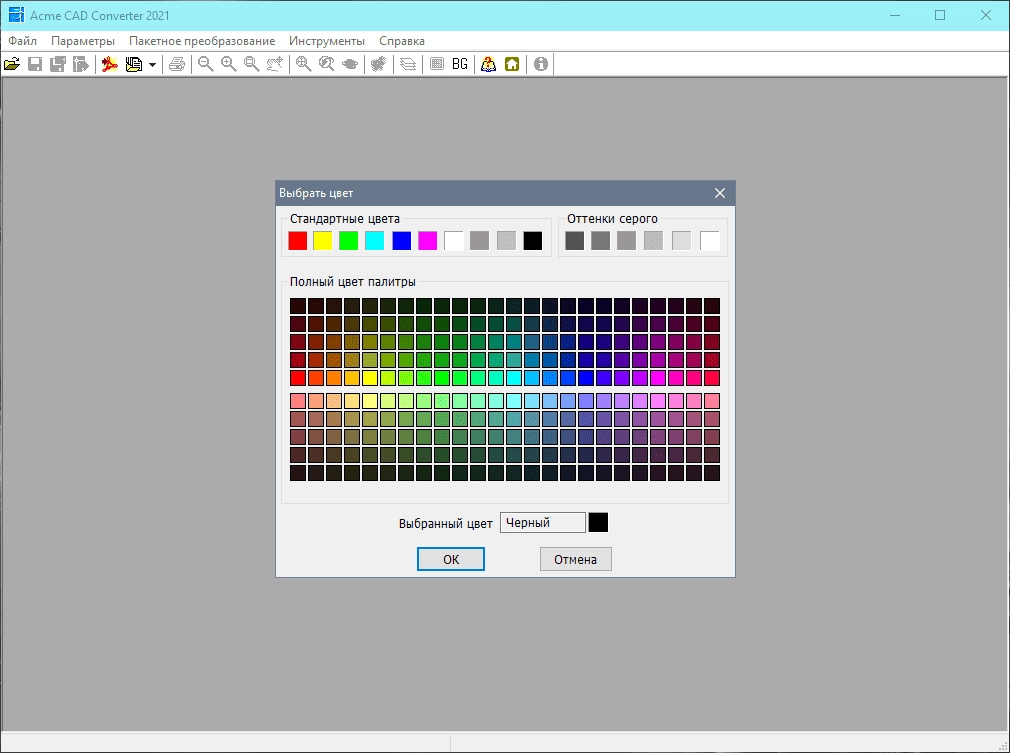Select the cyan standard color swatch
The width and height of the screenshot is (1010, 753).
coord(374,241)
